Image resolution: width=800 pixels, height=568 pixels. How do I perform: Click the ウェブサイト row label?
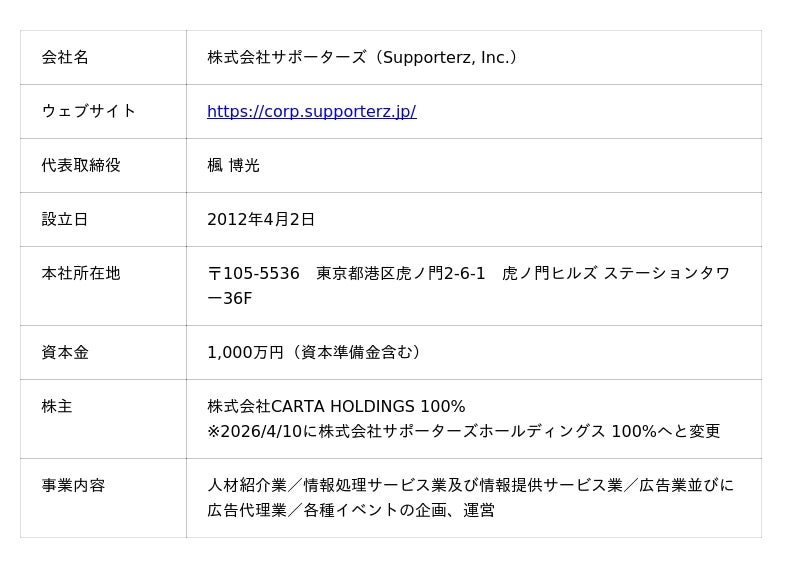88,112
